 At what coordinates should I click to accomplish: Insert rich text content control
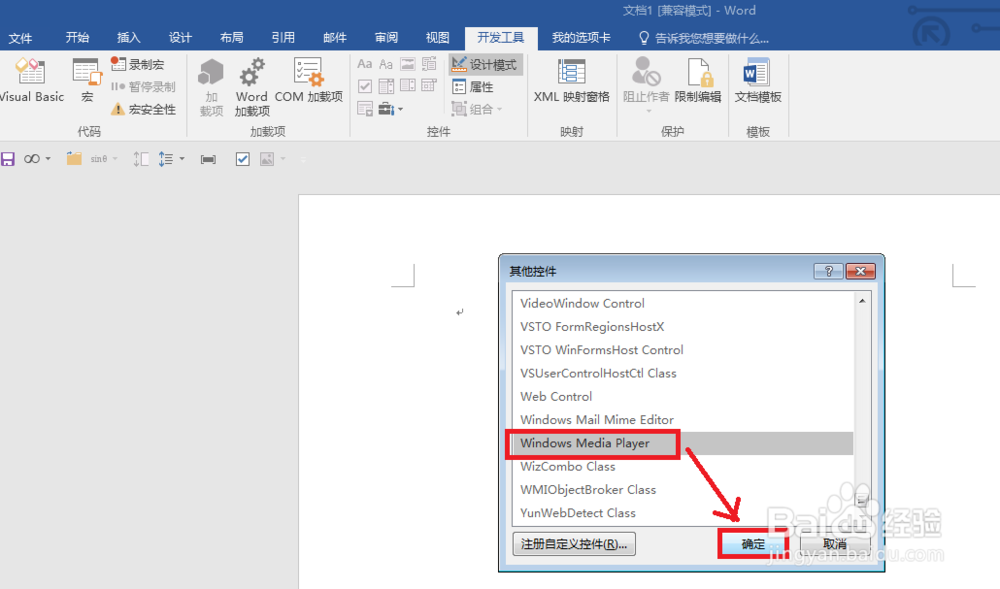coord(365,64)
